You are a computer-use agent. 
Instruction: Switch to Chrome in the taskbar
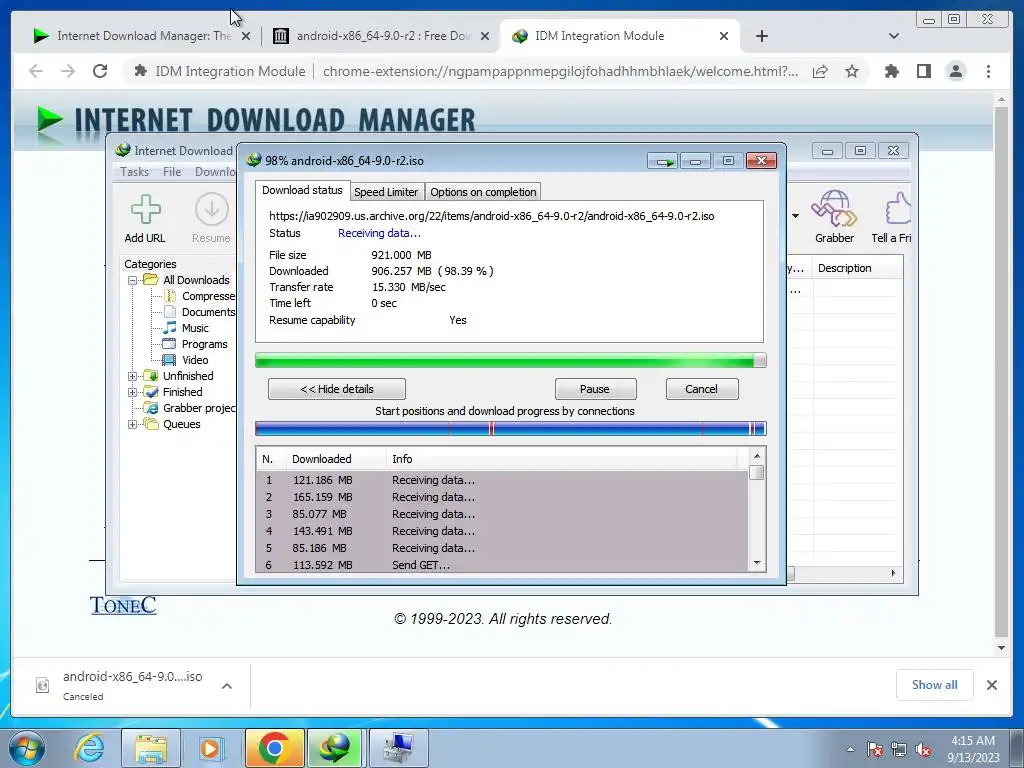[274, 748]
